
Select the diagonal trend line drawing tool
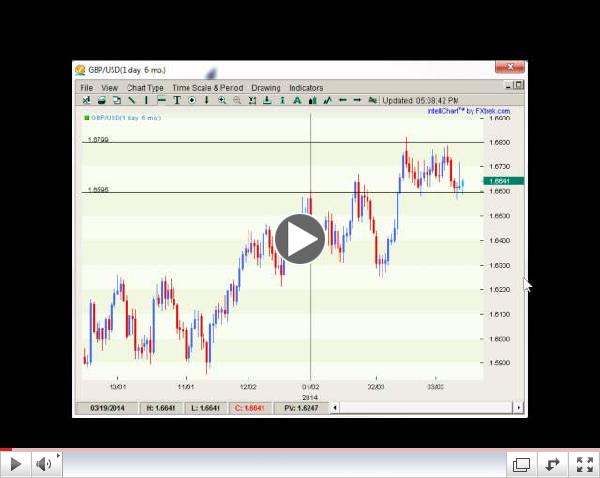[132, 100]
